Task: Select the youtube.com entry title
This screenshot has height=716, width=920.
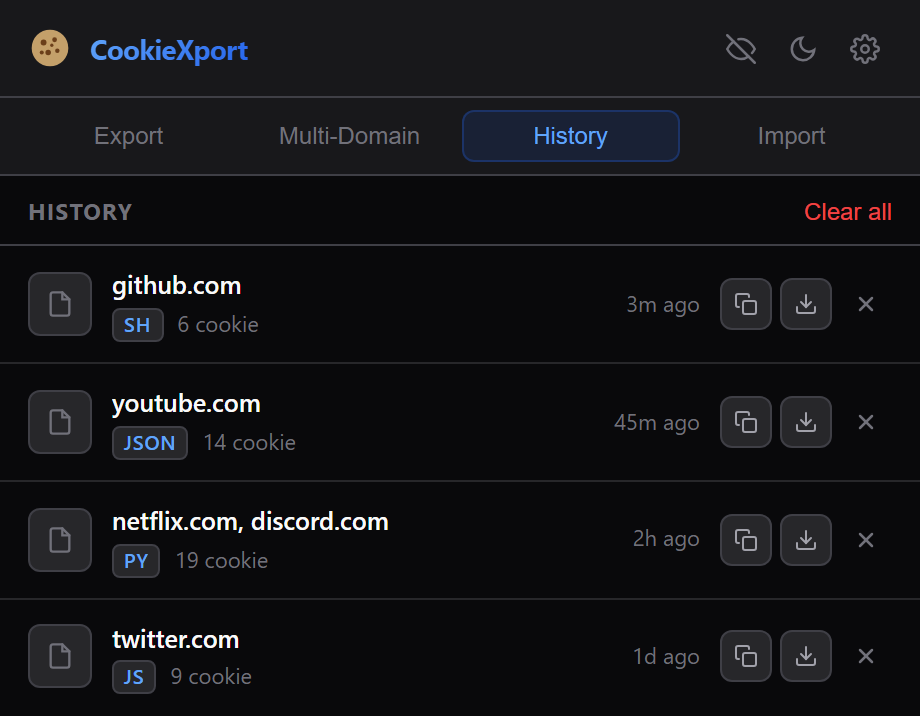Action: pyautogui.click(x=186, y=404)
